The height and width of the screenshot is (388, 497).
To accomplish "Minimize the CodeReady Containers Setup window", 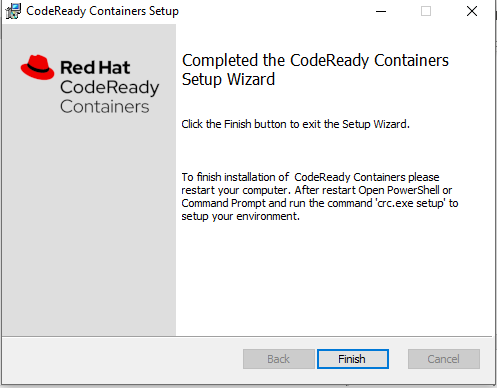I will pos(381,11).
